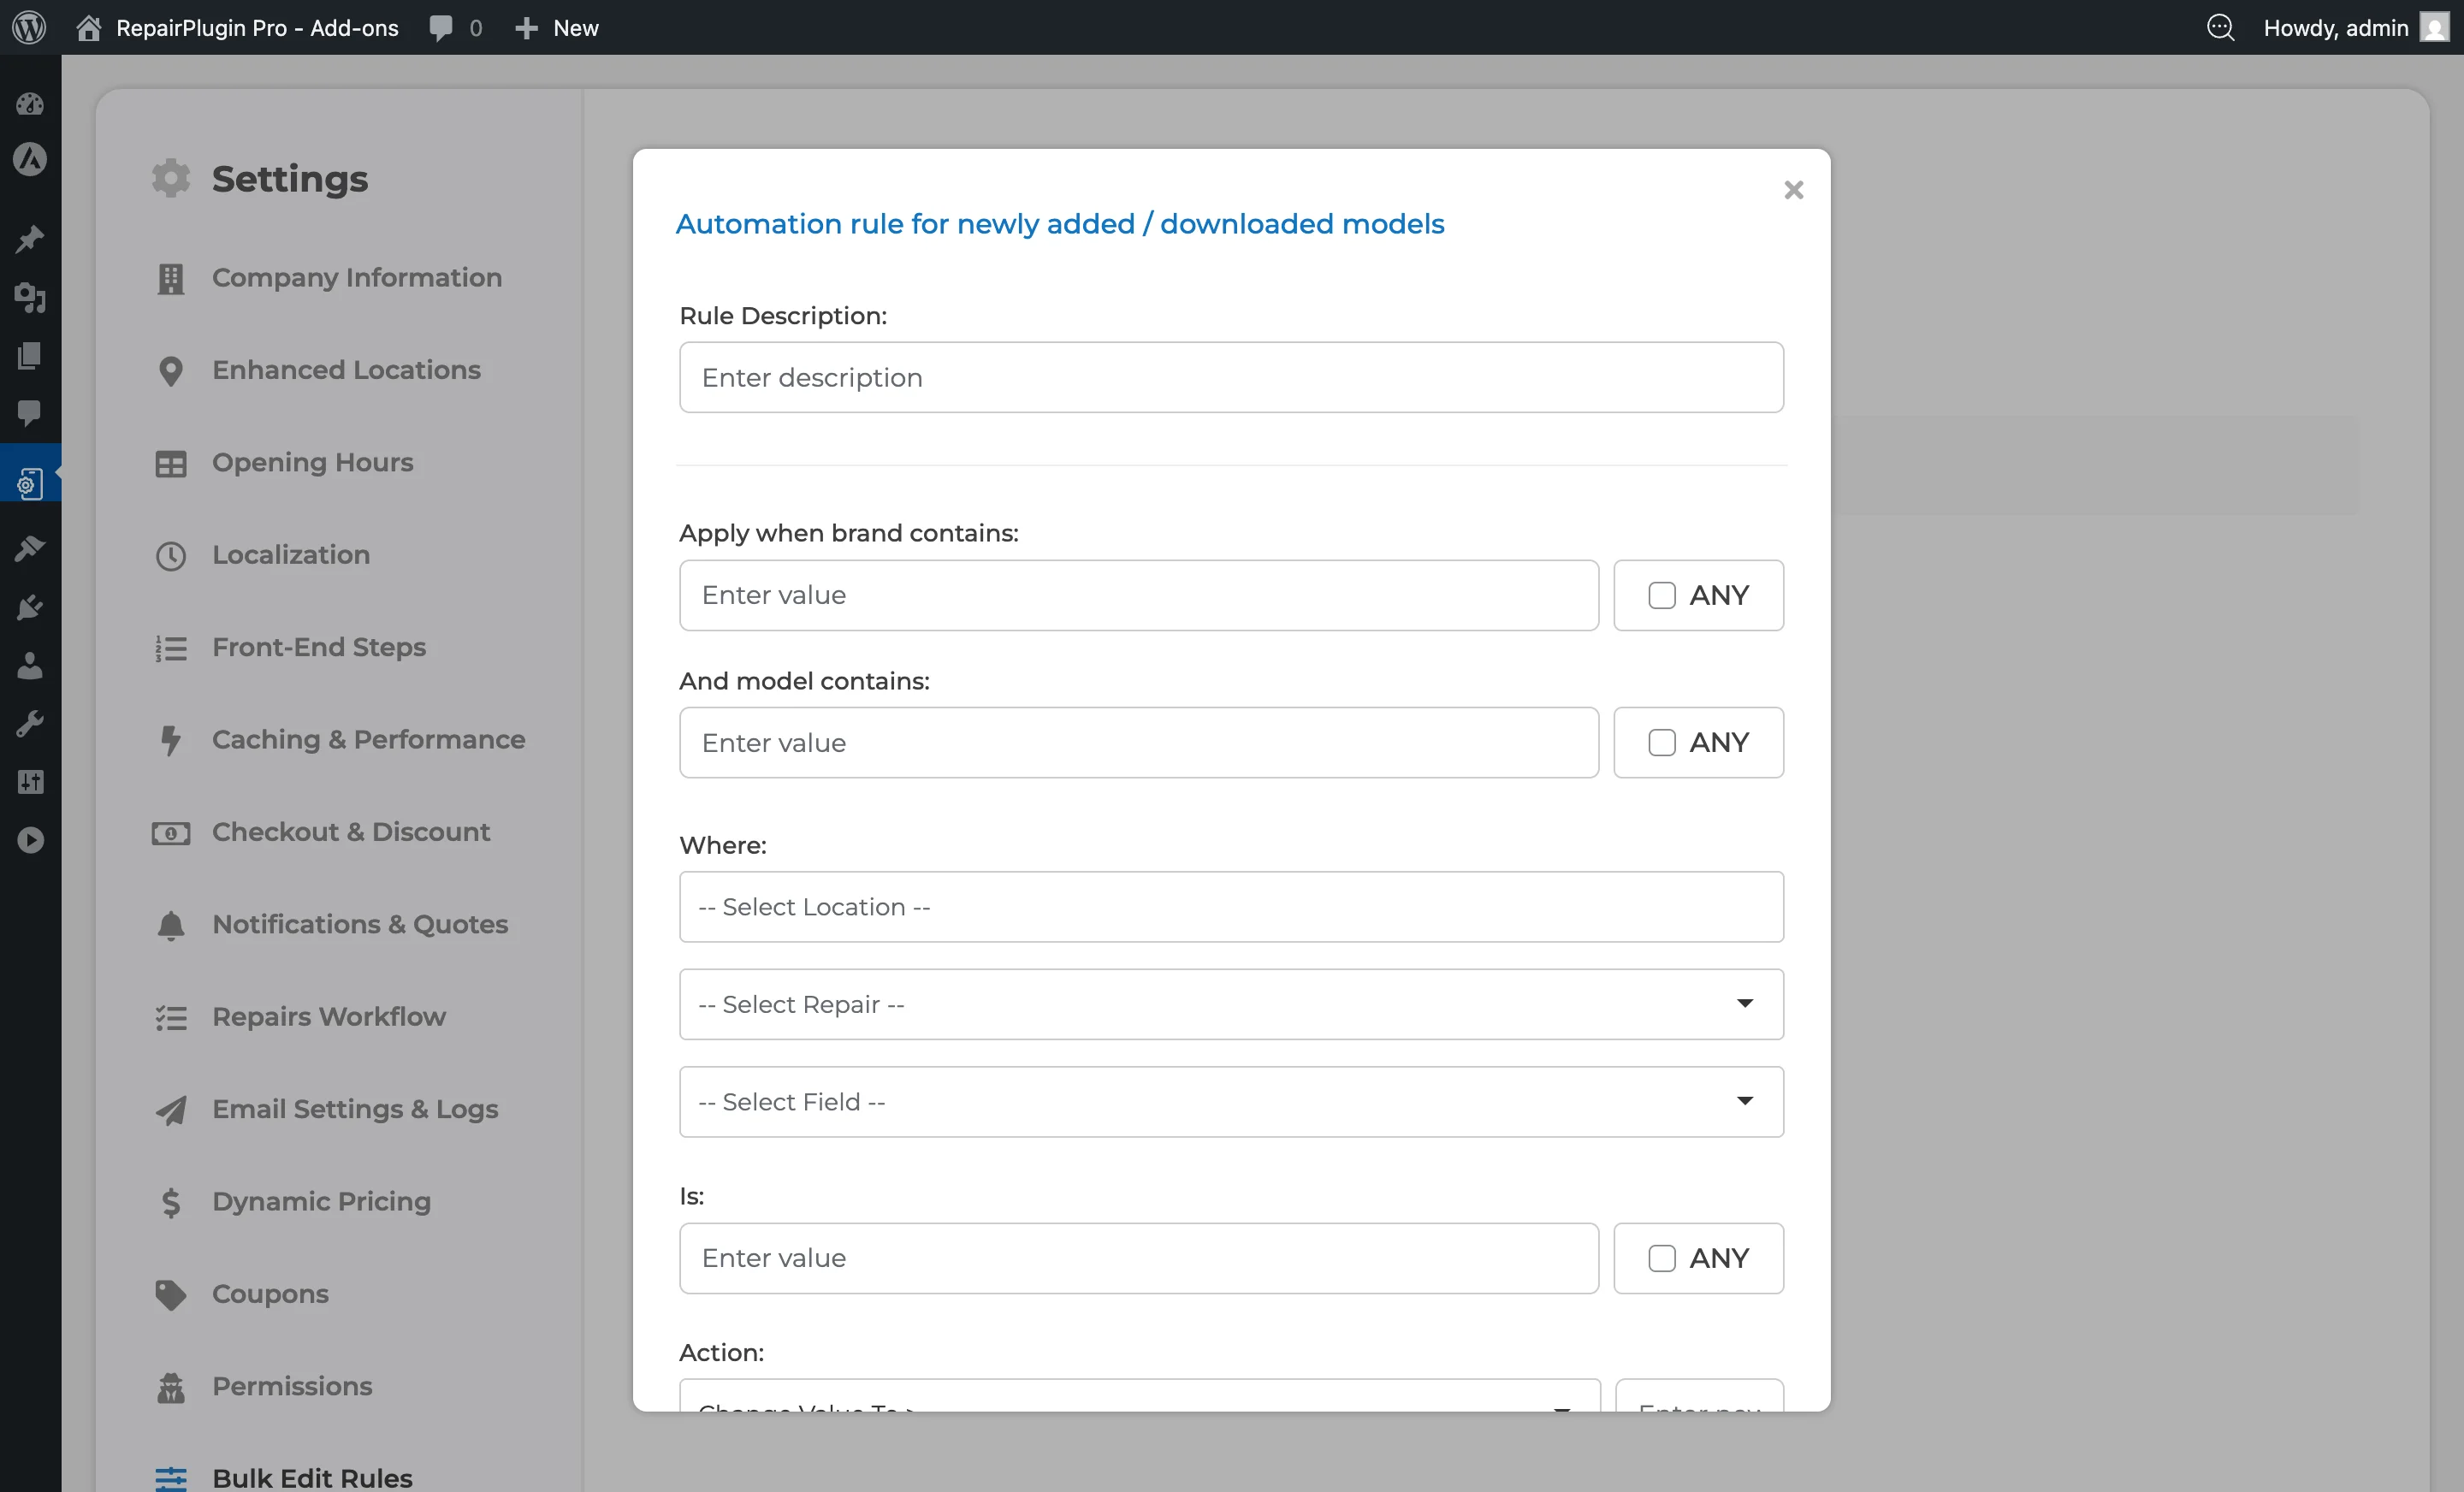The height and width of the screenshot is (1492, 2464).
Task: Expand the Select Field dropdown
Action: point(1229,1101)
